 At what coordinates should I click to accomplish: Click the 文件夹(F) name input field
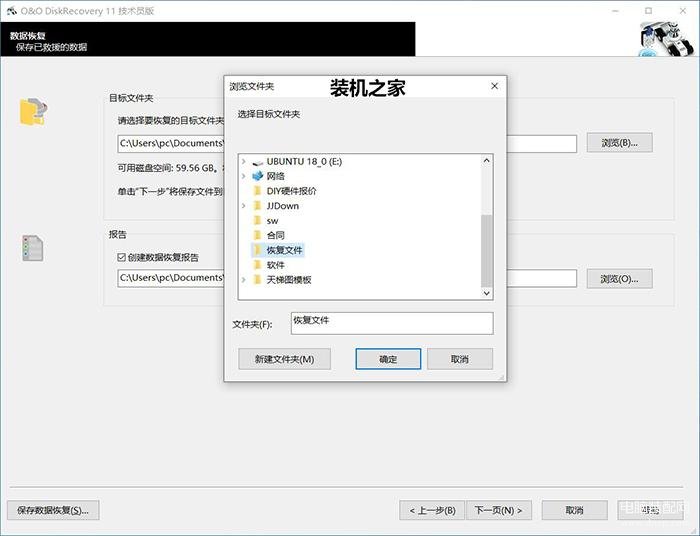tap(391, 323)
